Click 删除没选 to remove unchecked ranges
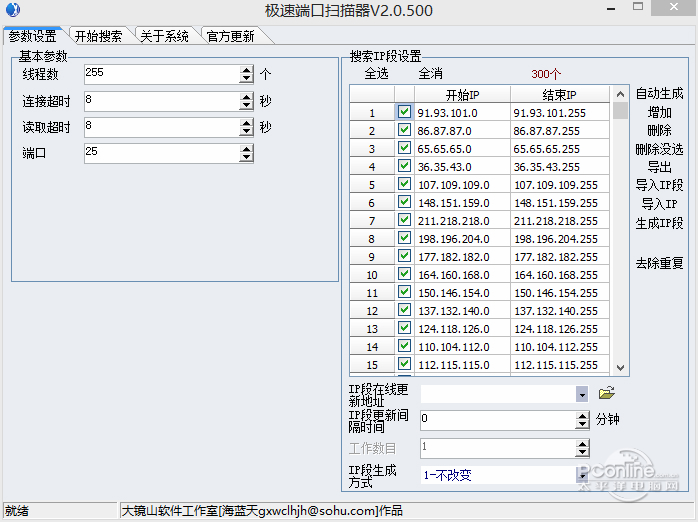This screenshot has width=698, height=522. coord(659,149)
